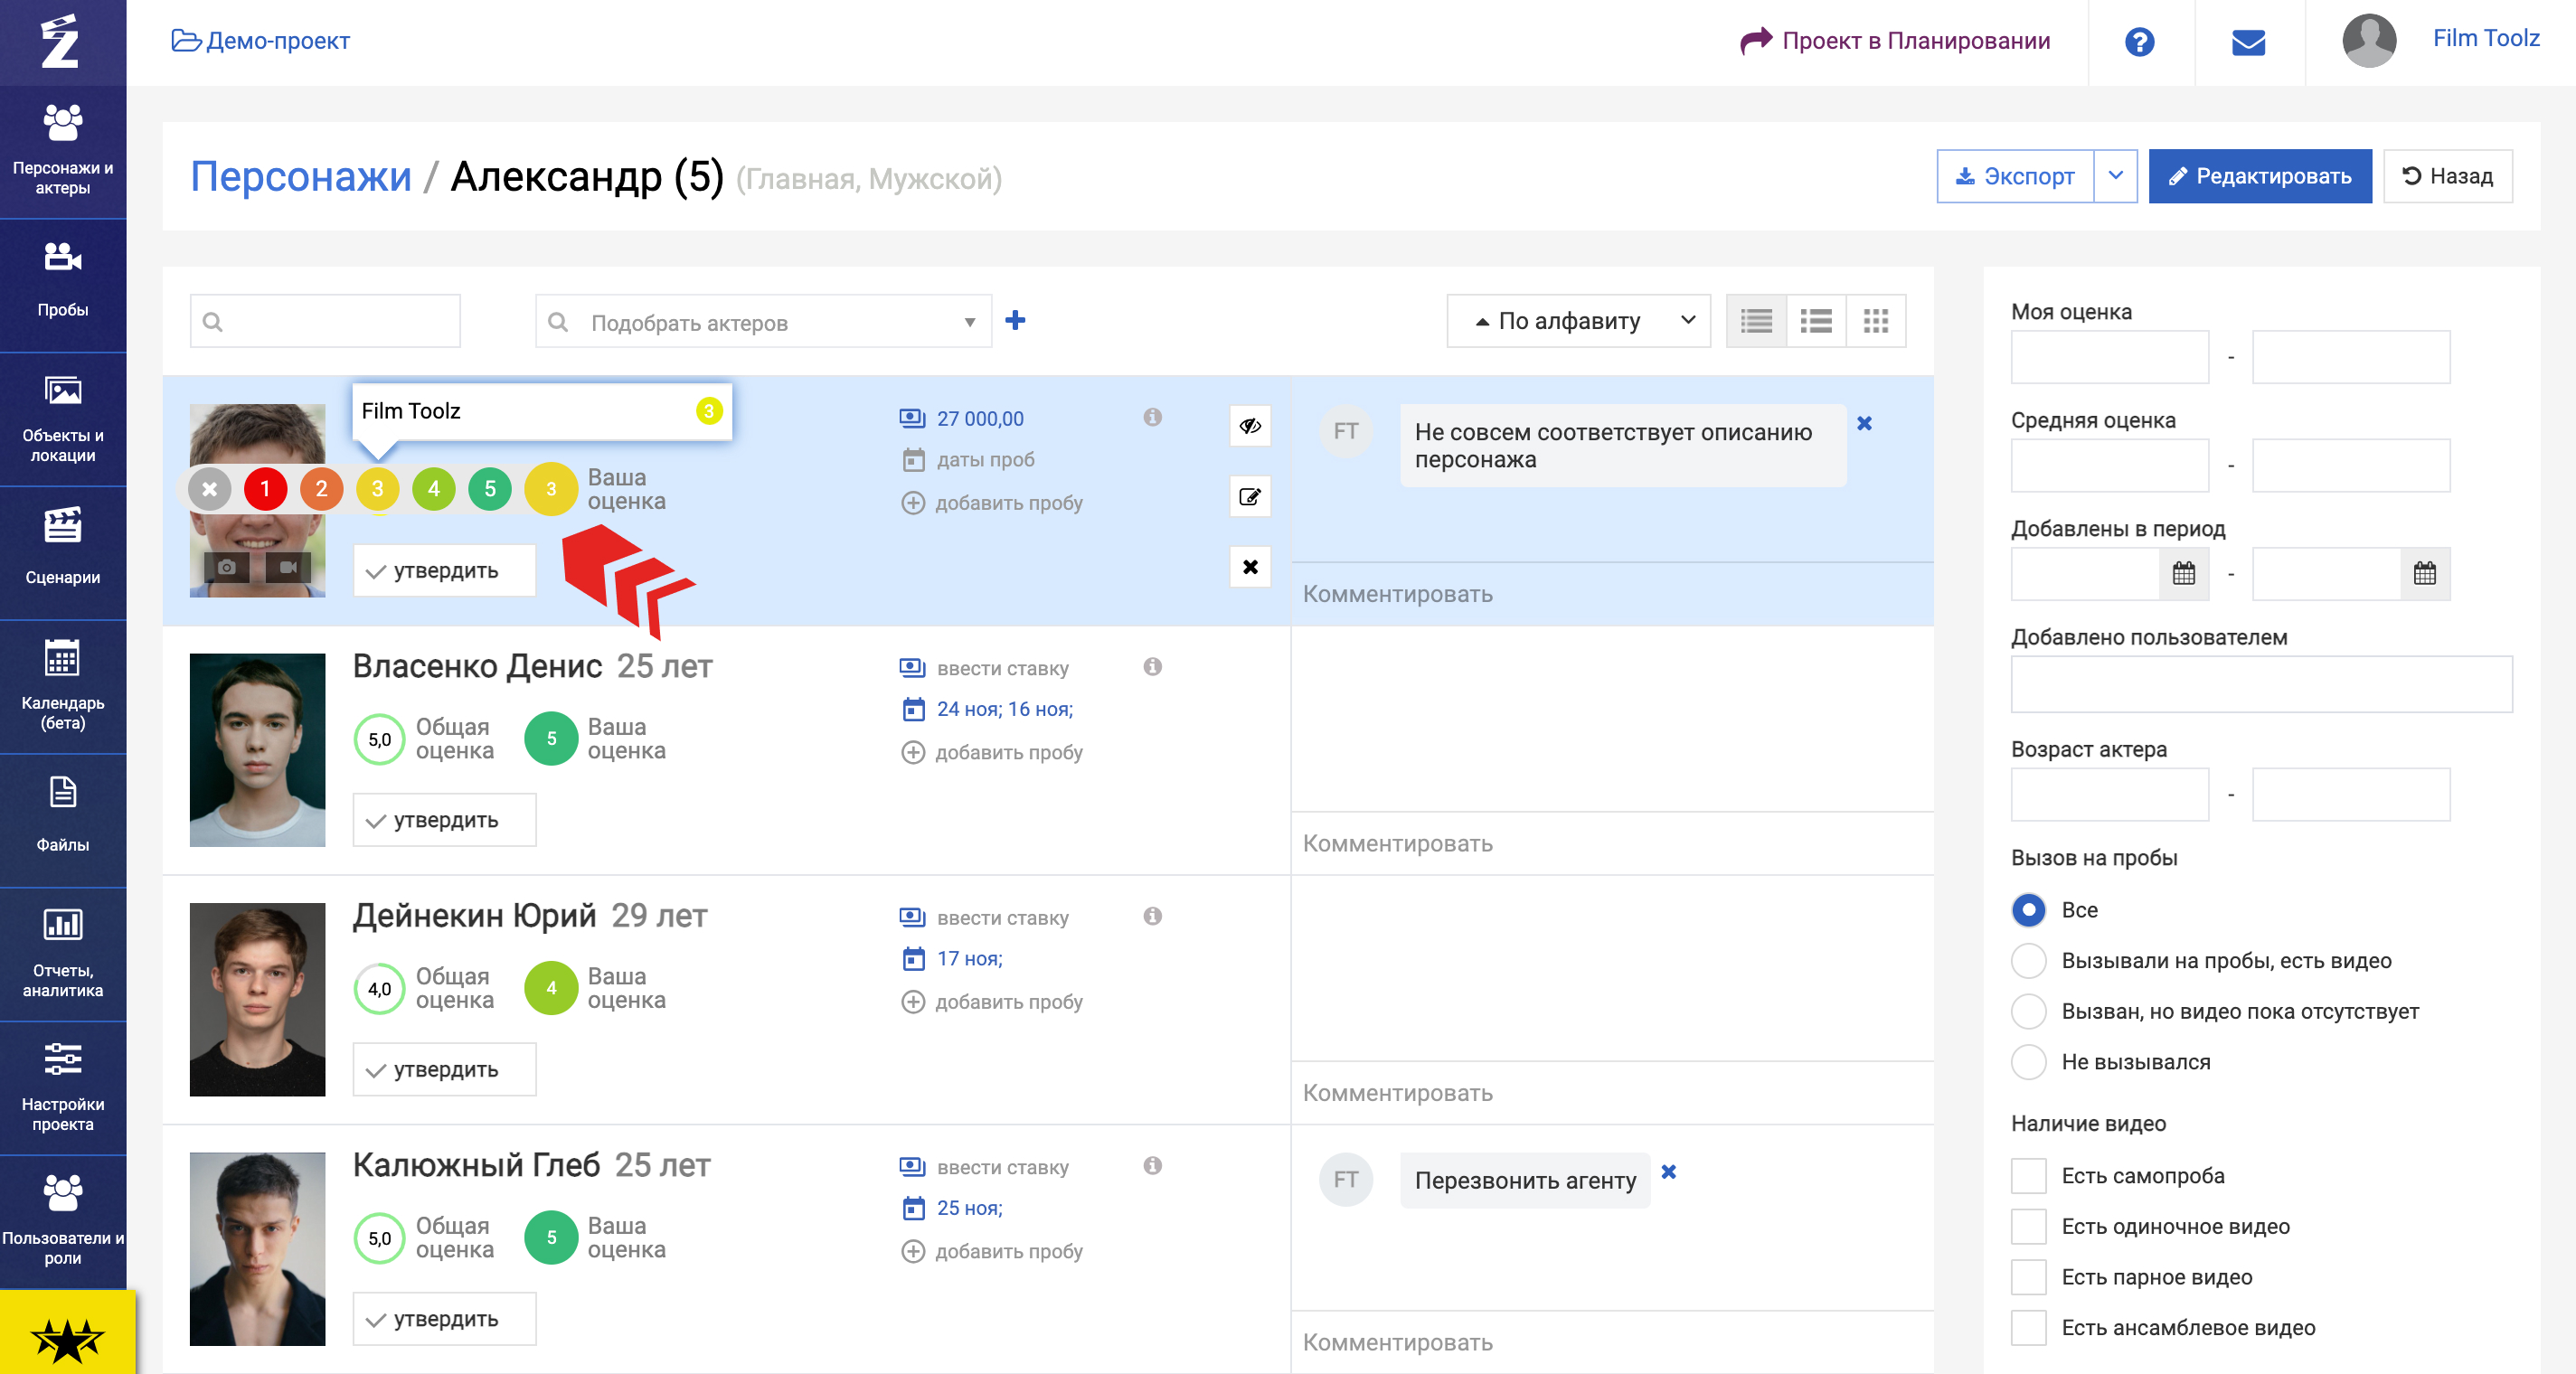
Task: Click ввести ставку for Дейнекин Юрий
Action: pos(1002,918)
